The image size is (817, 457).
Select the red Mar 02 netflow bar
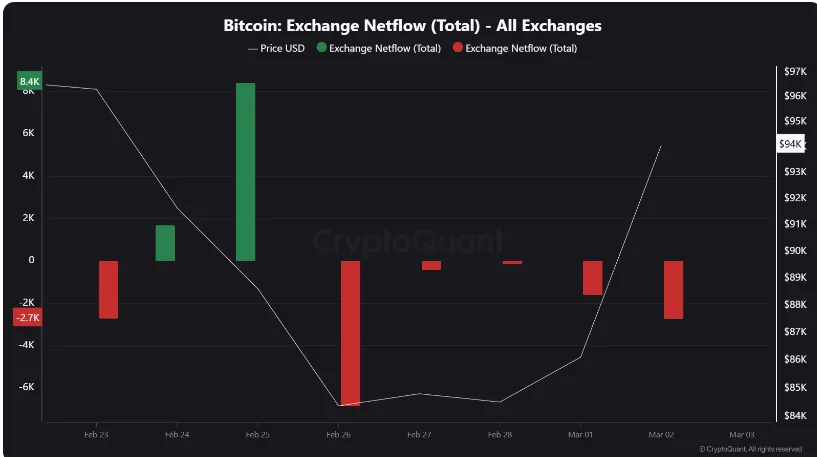673,290
